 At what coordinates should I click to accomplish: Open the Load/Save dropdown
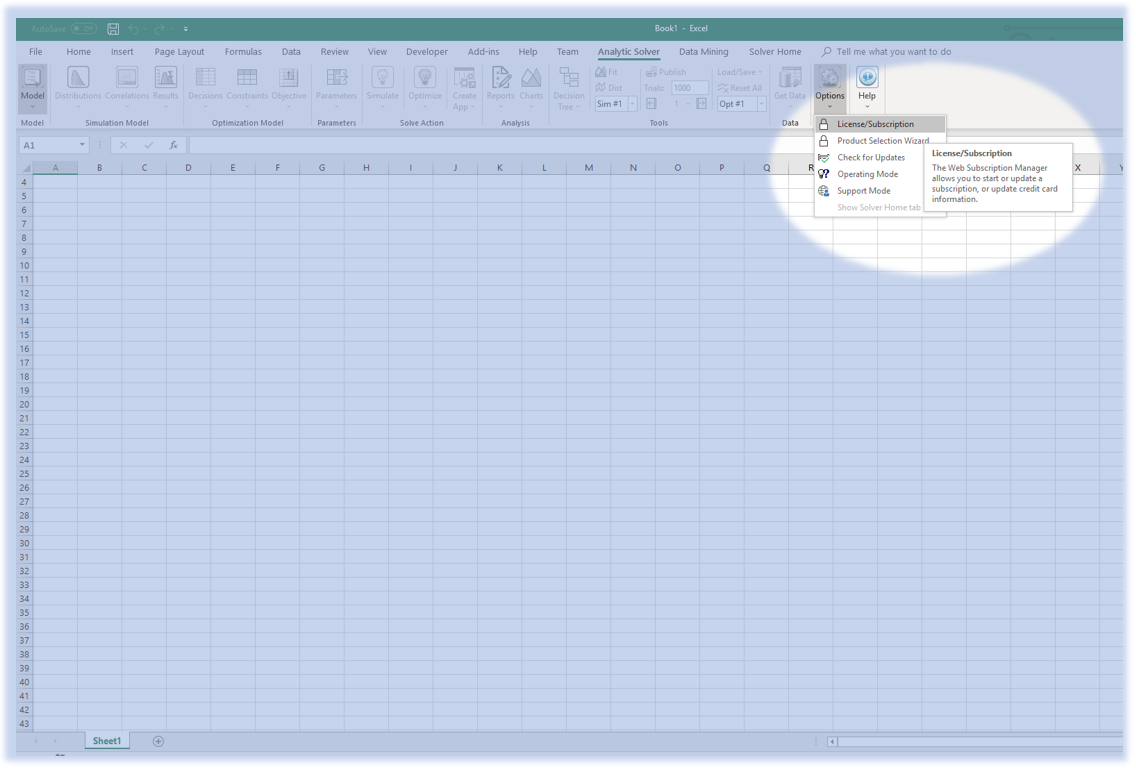click(740, 72)
